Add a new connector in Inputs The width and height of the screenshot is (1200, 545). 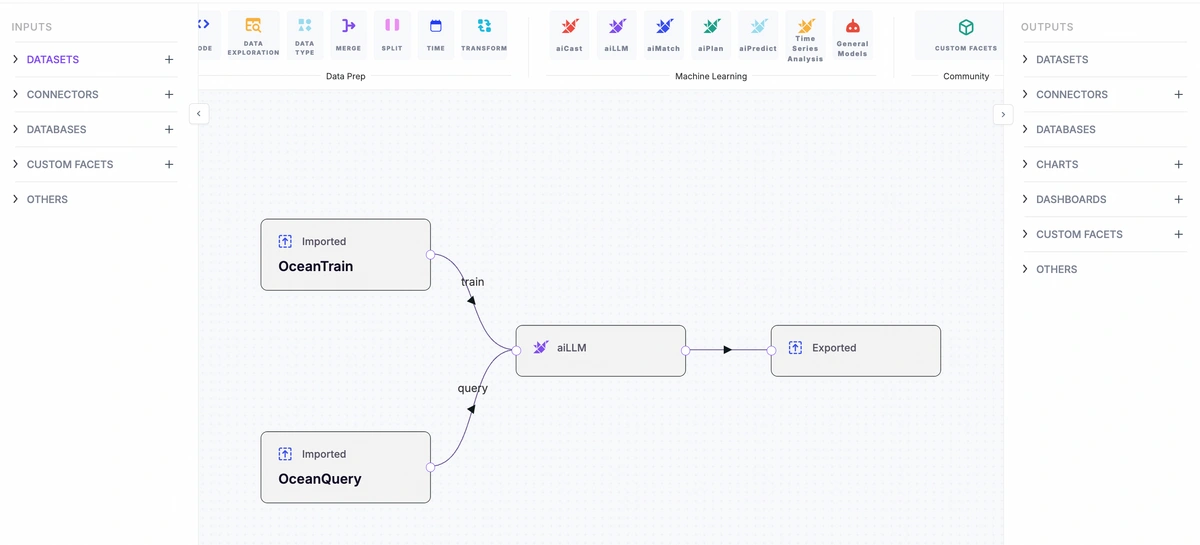[x=169, y=95]
